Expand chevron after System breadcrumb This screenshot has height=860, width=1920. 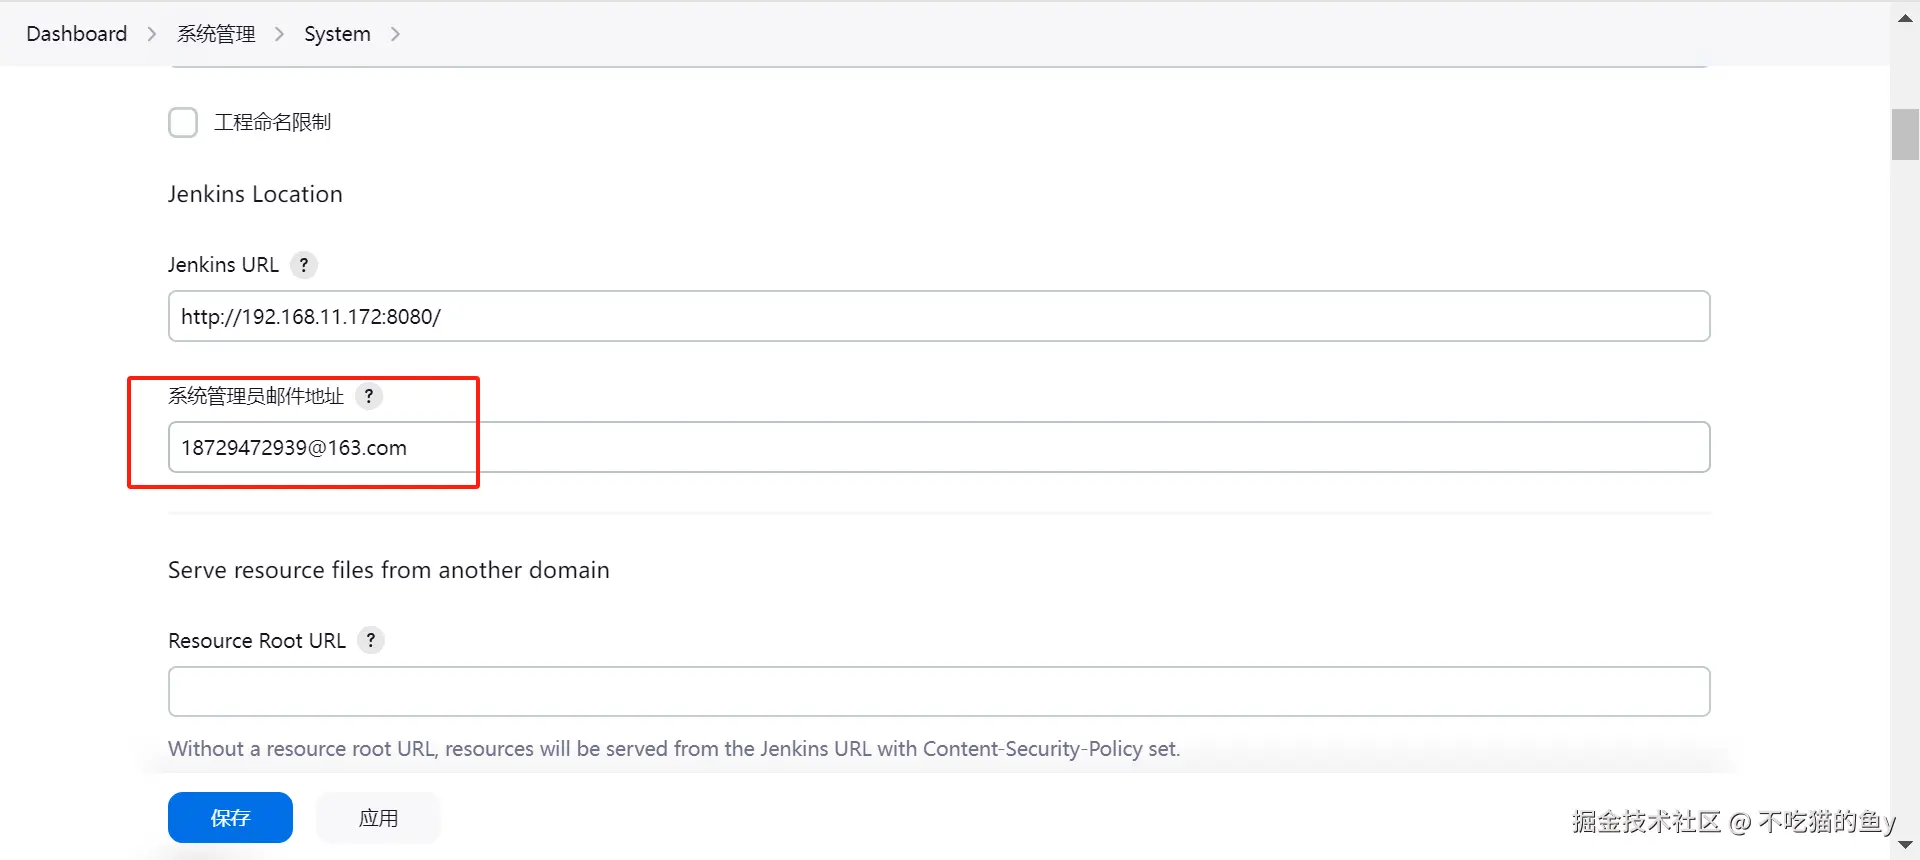pyautogui.click(x=395, y=34)
